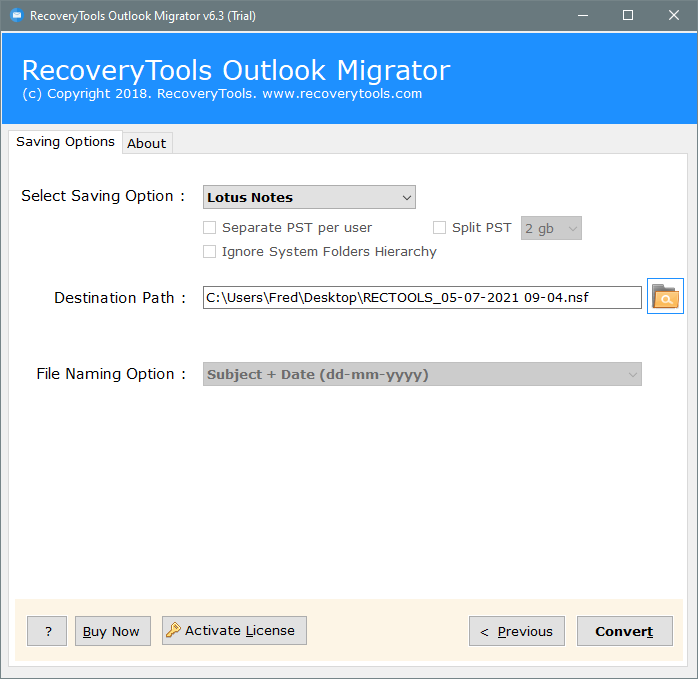Check Ignore System Folders Hierarchy

tap(210, 252)
